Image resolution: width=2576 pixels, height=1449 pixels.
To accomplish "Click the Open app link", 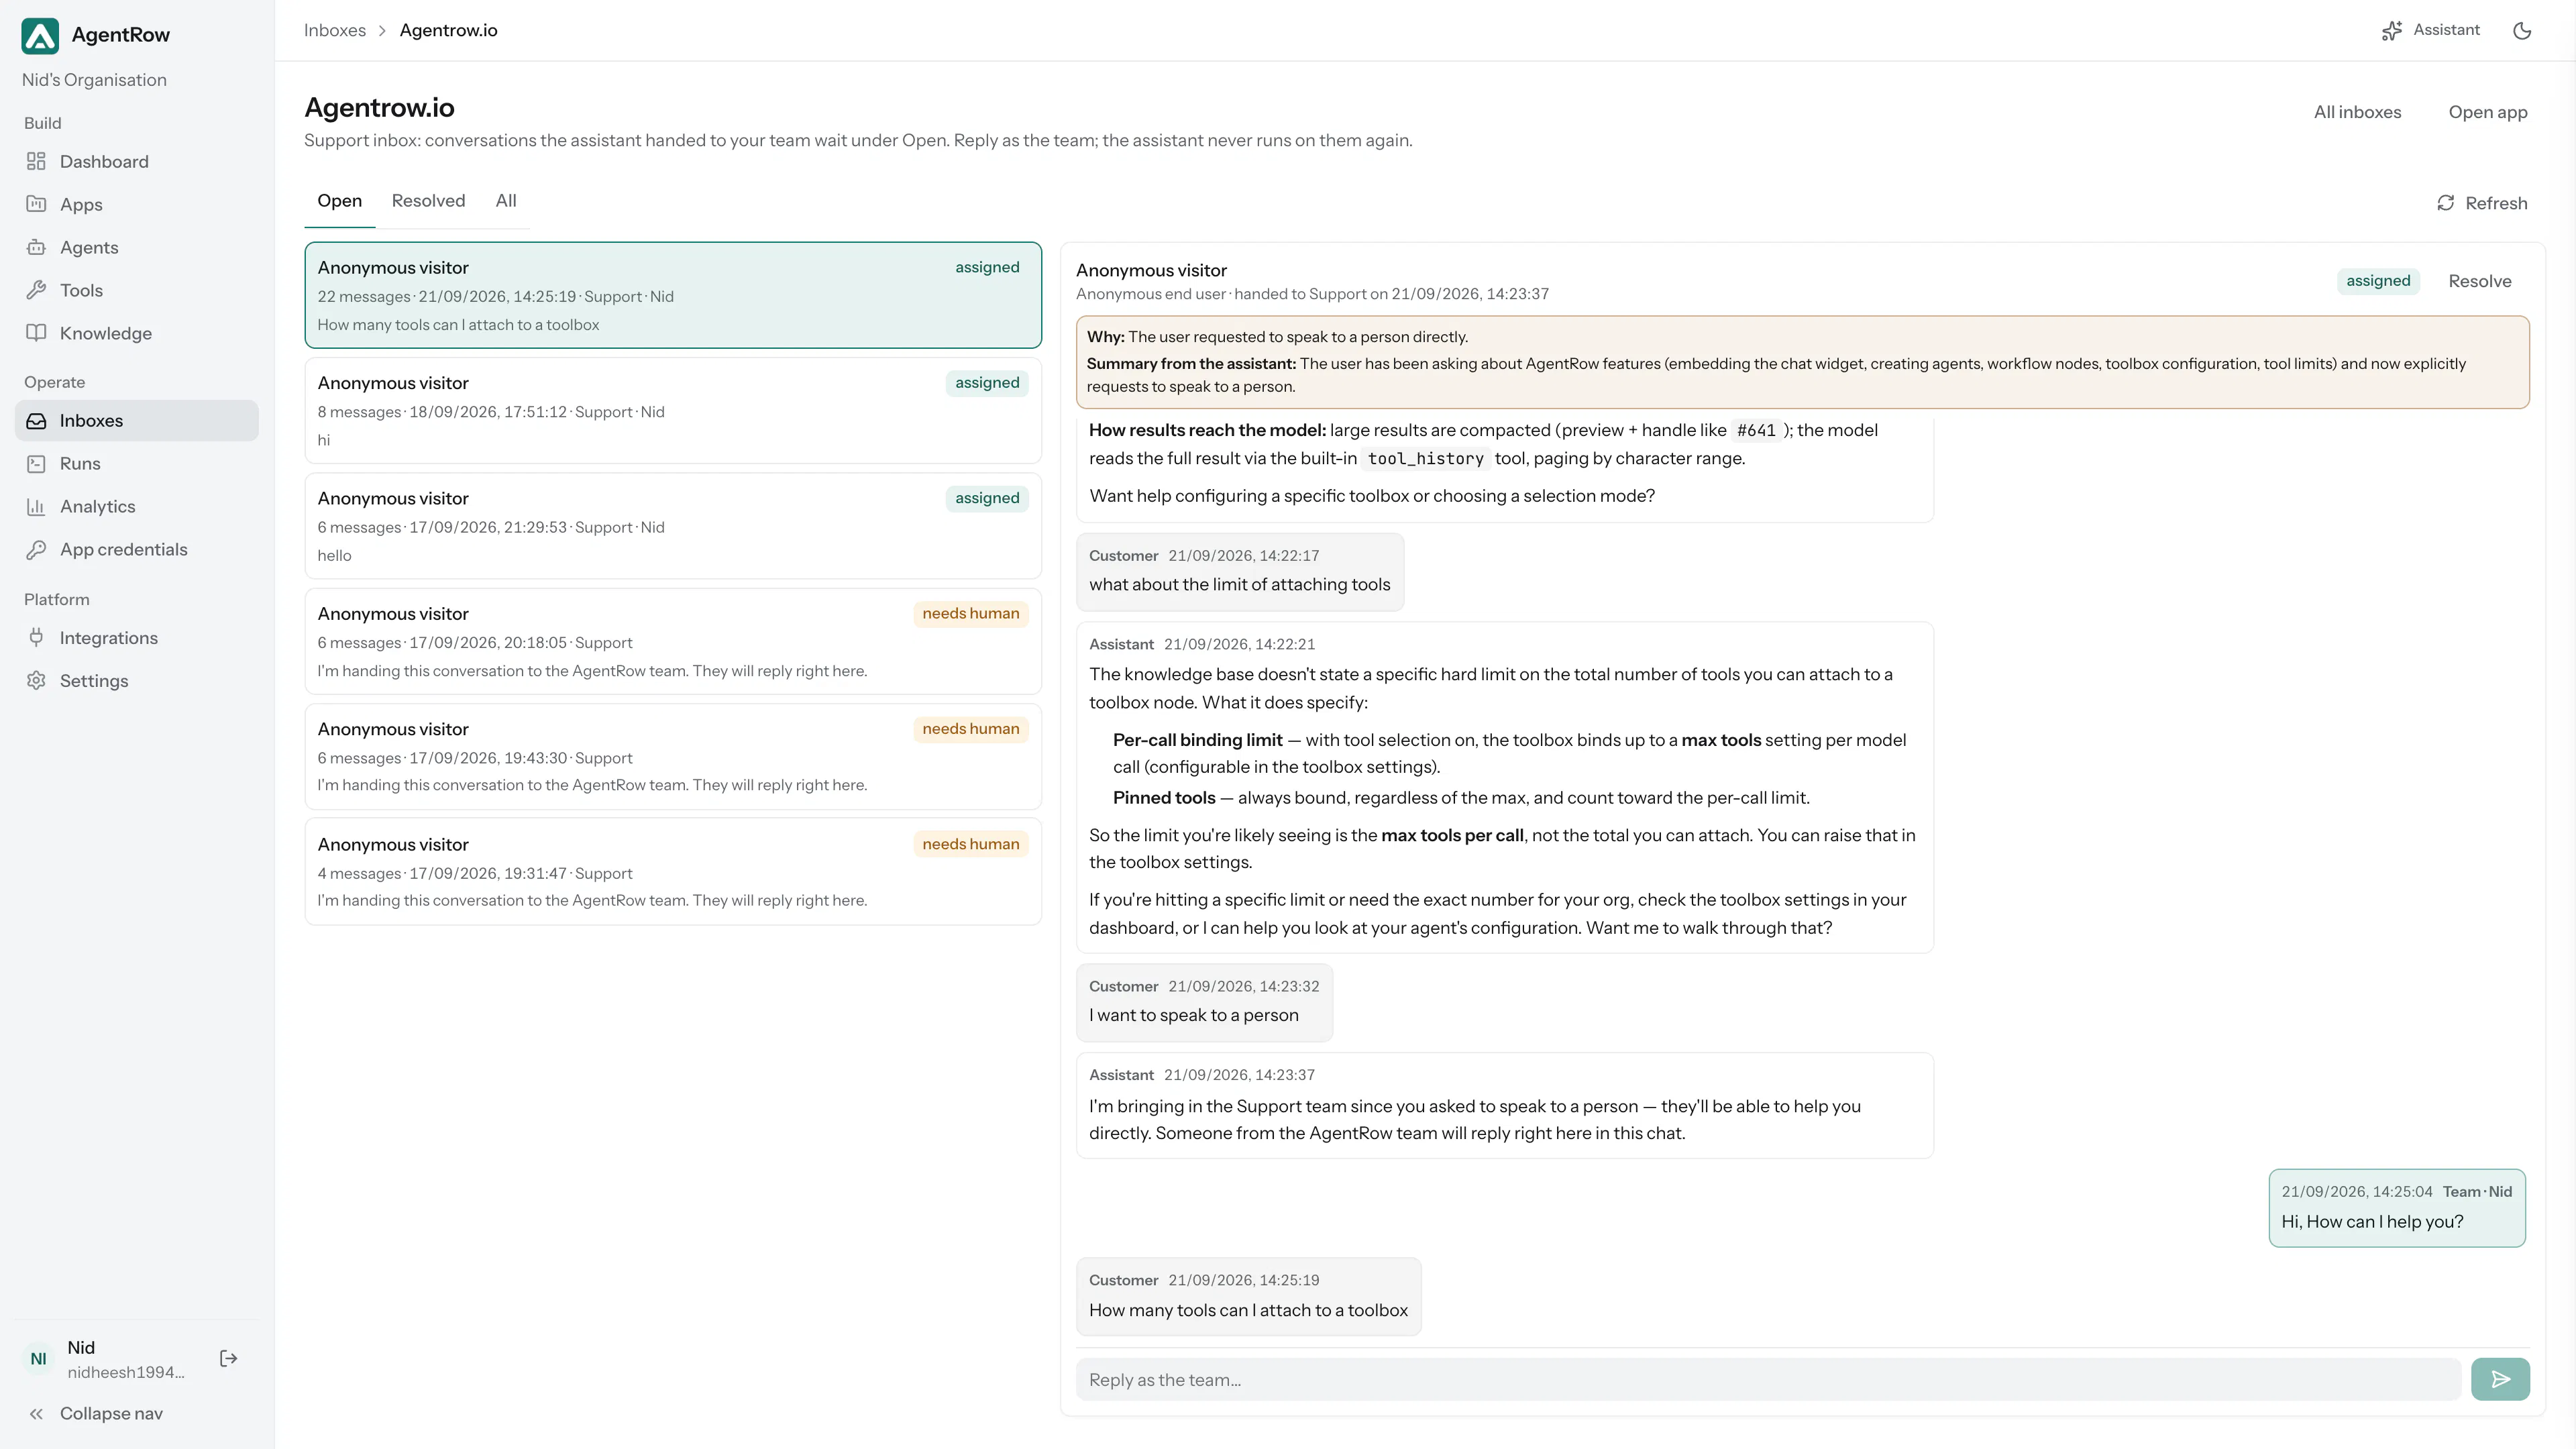I will coord(2488,112).
